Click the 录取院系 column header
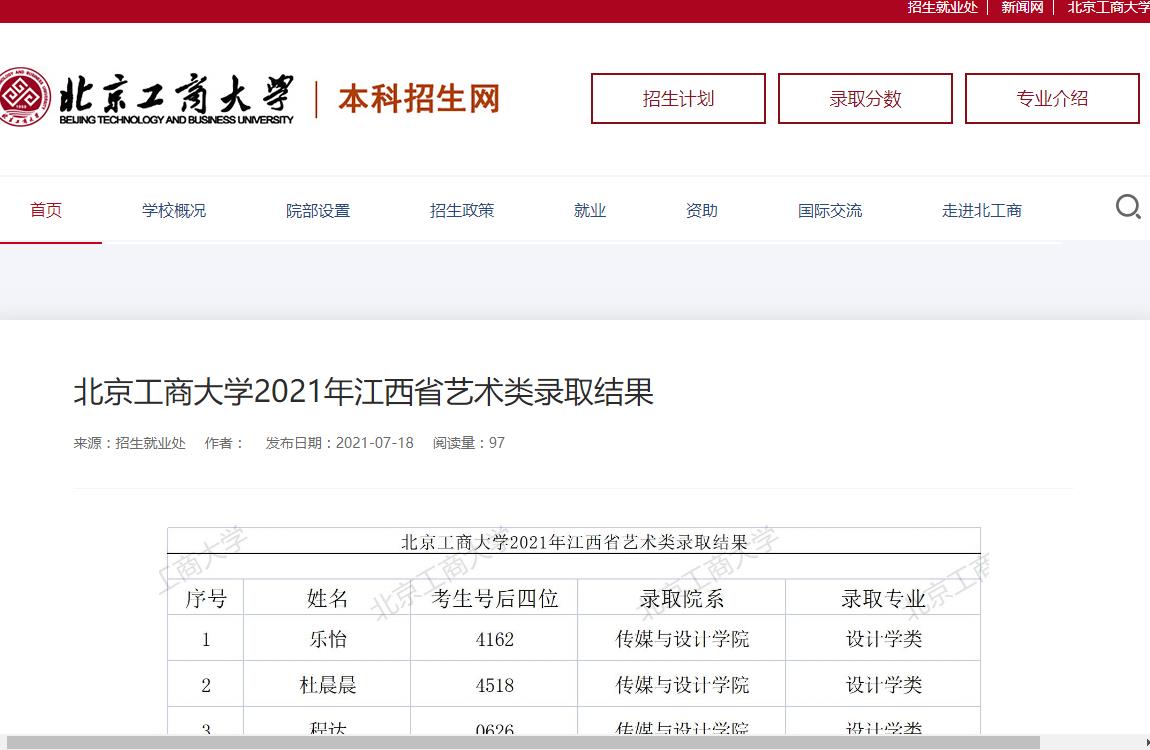1150x750 pixels. tap(682, 598)
